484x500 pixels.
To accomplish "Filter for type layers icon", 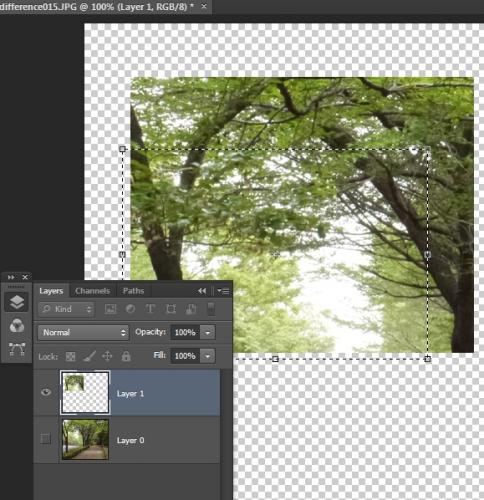I will point(150,309).
